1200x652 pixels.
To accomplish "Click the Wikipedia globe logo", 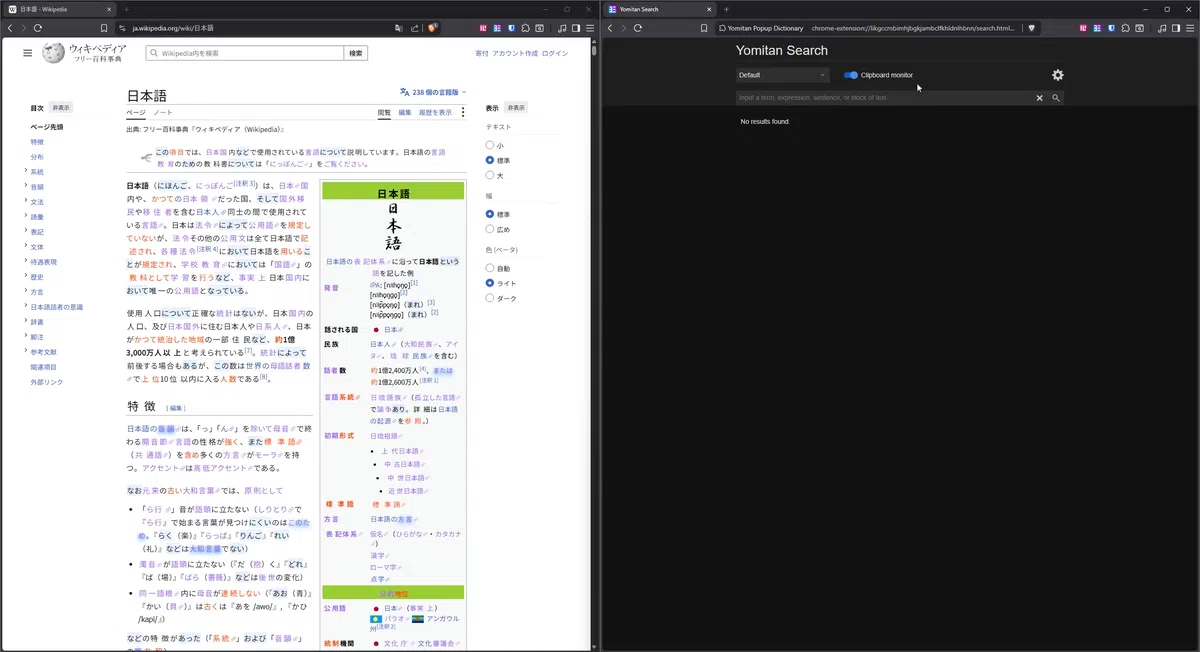I will coord(53,53).
